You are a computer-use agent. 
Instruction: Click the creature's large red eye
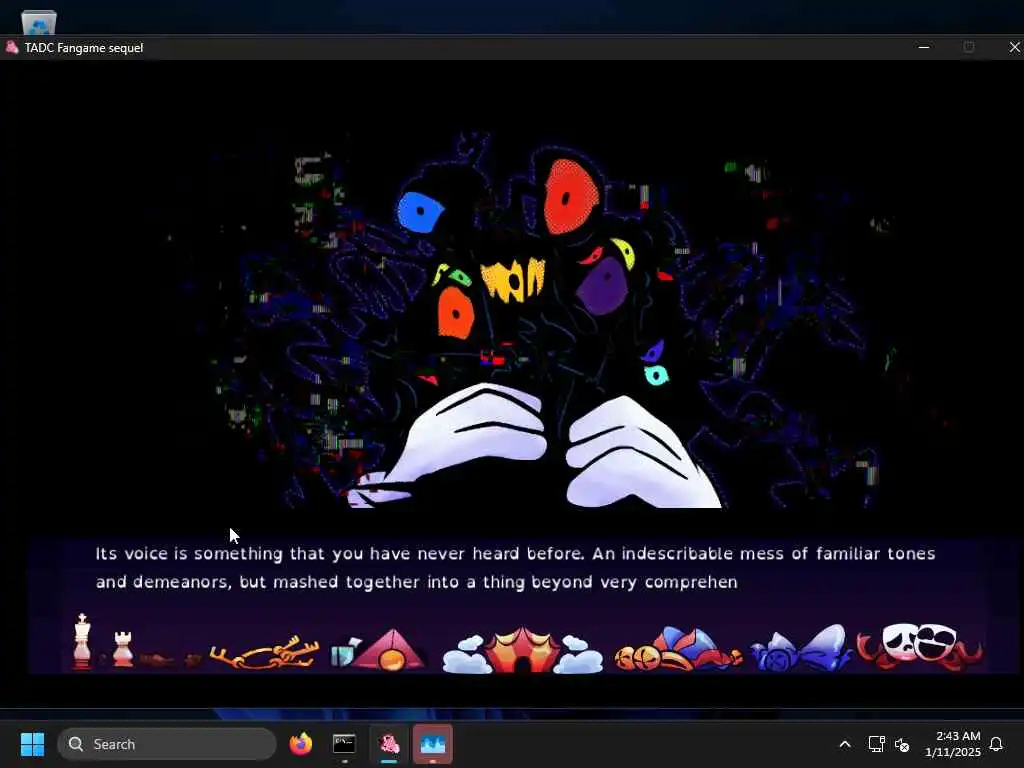coord(571,197)
